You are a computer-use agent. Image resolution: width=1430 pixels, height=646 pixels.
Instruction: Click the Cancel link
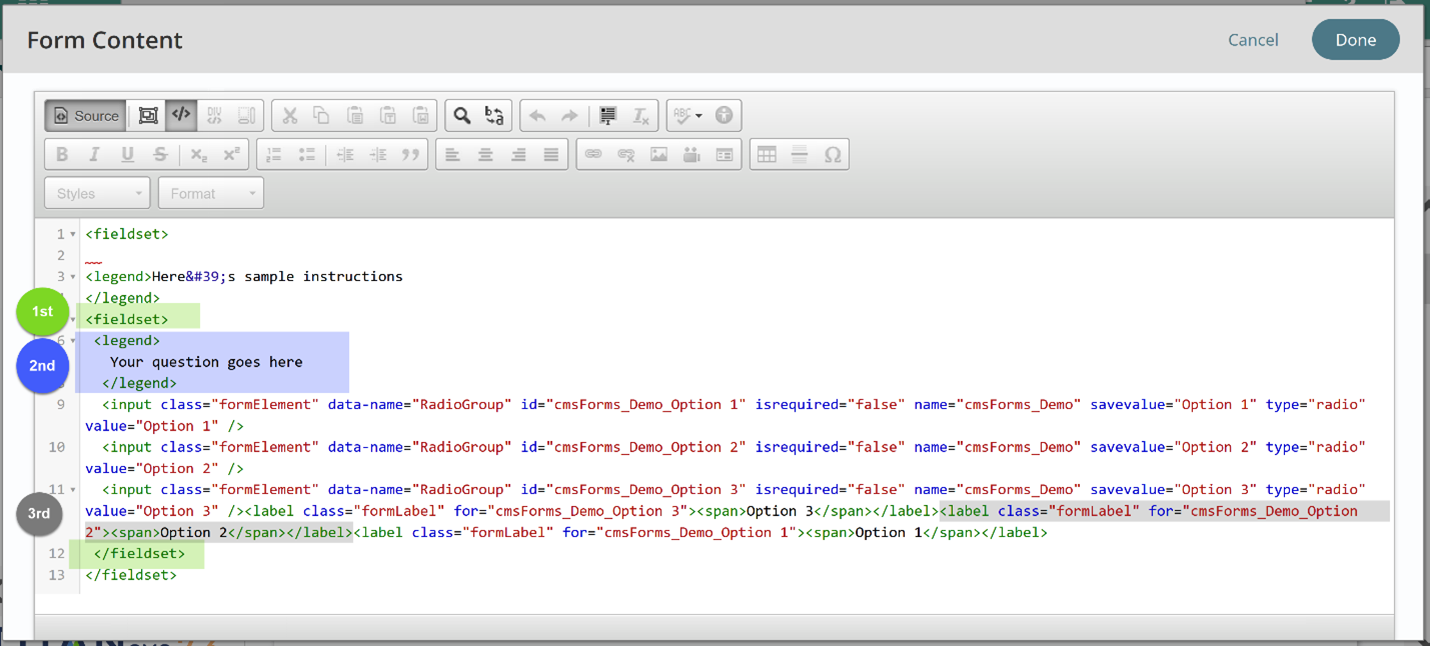click(x=1253, y=40)
